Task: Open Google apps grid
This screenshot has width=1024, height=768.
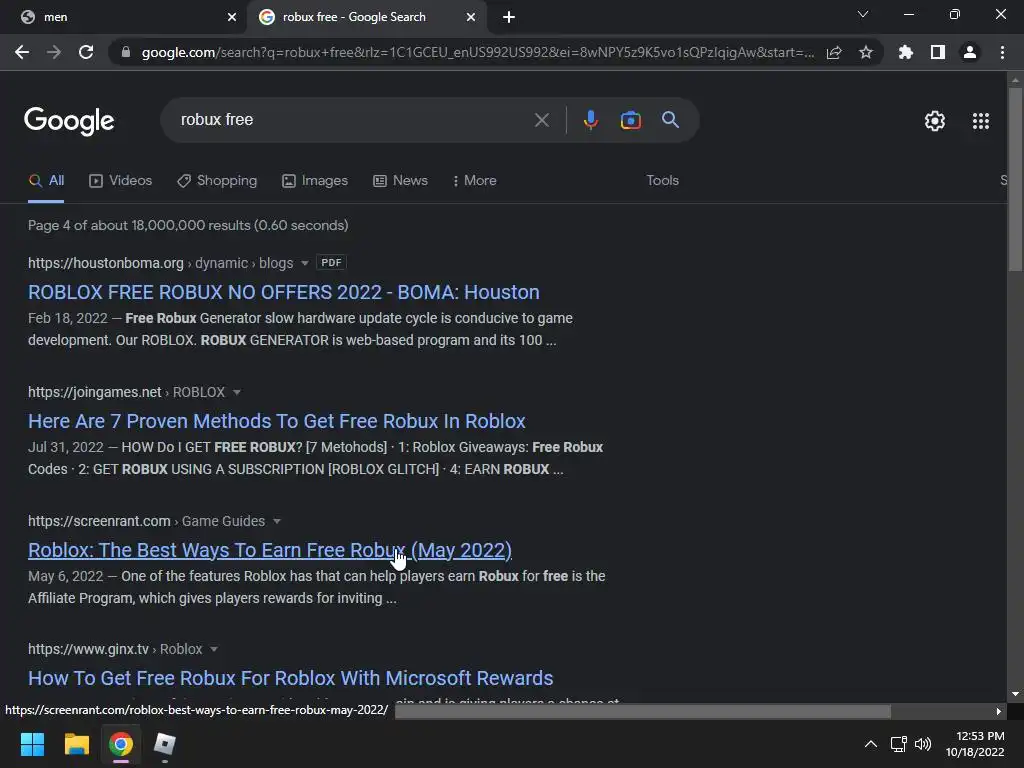Action: click(x=980, y=121)
